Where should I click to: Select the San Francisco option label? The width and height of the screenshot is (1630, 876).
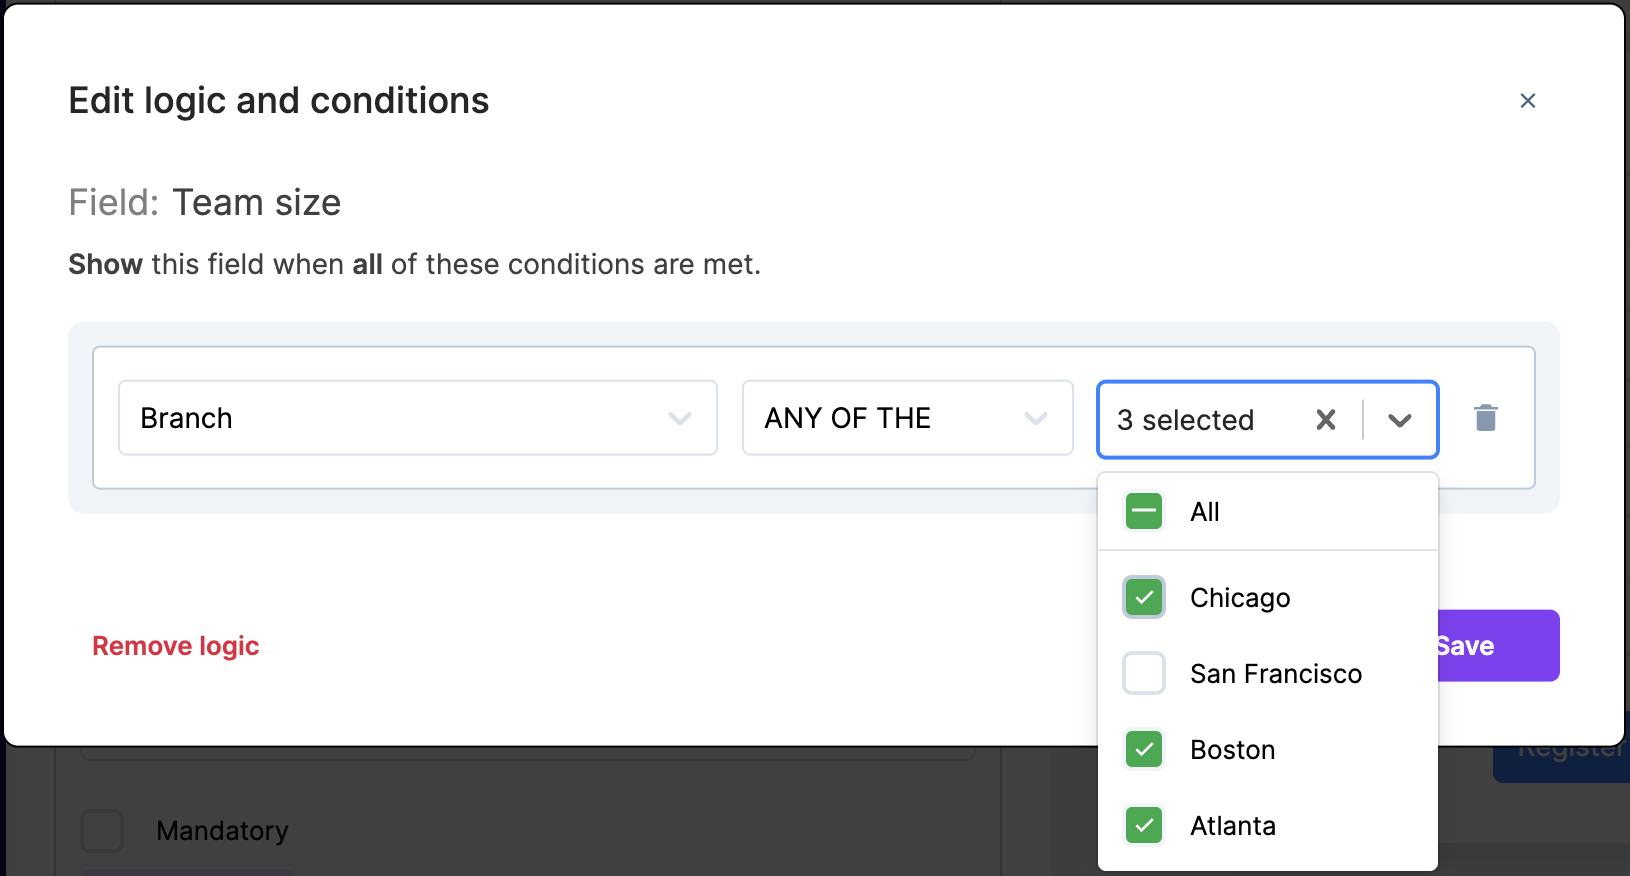coord(1276,674)
